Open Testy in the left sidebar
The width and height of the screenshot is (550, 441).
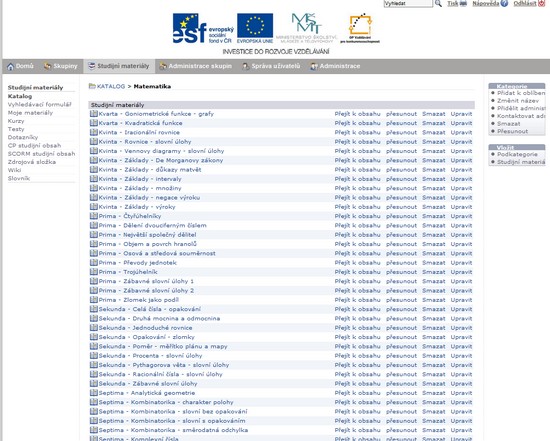16,129
